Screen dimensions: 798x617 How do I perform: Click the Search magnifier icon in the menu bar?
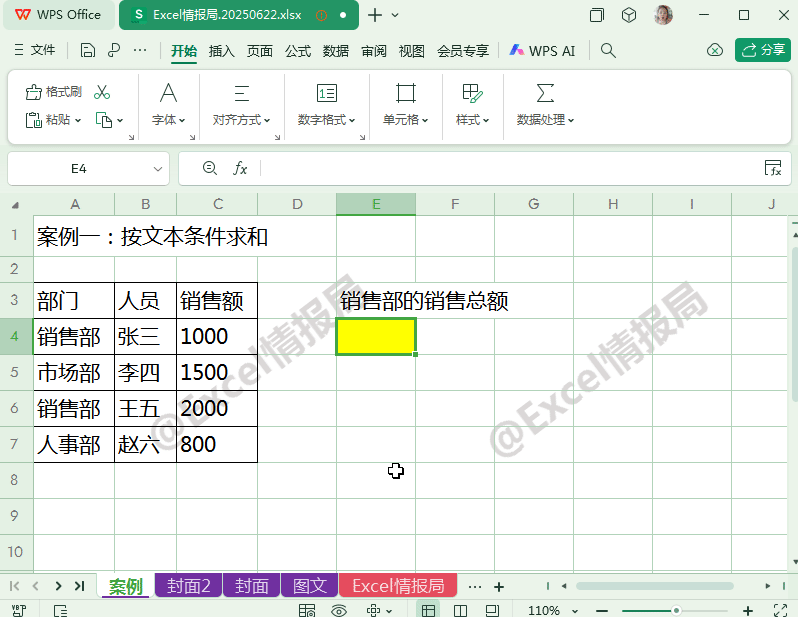608,50
